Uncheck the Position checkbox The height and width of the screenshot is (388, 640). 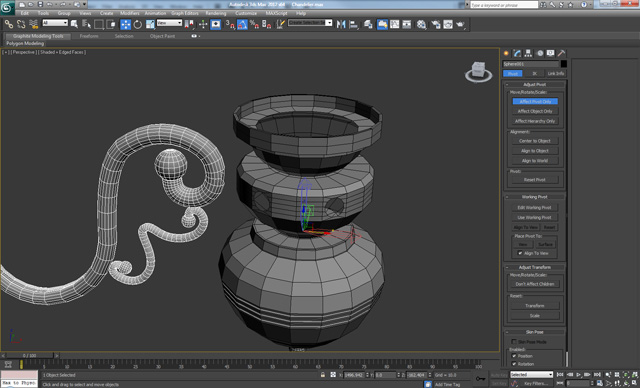point(513,356)
